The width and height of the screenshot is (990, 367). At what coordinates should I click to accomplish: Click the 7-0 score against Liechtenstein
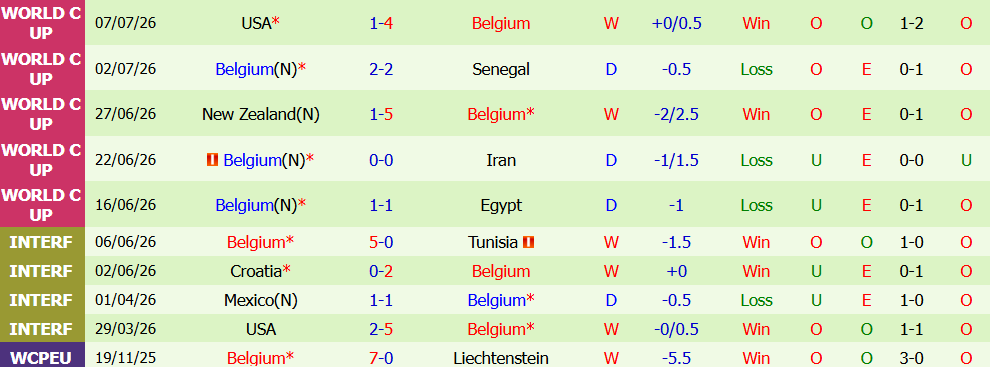(x=381, y=358)
